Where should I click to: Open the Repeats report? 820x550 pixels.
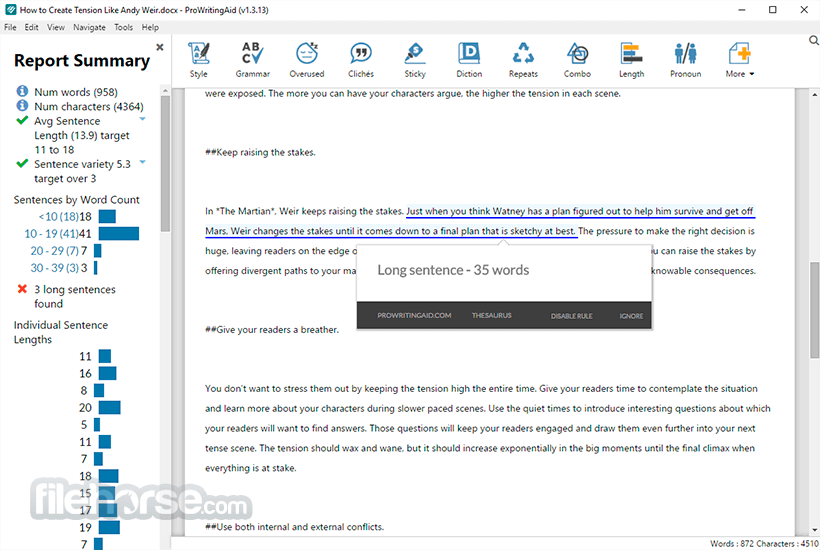coord(523,60)
